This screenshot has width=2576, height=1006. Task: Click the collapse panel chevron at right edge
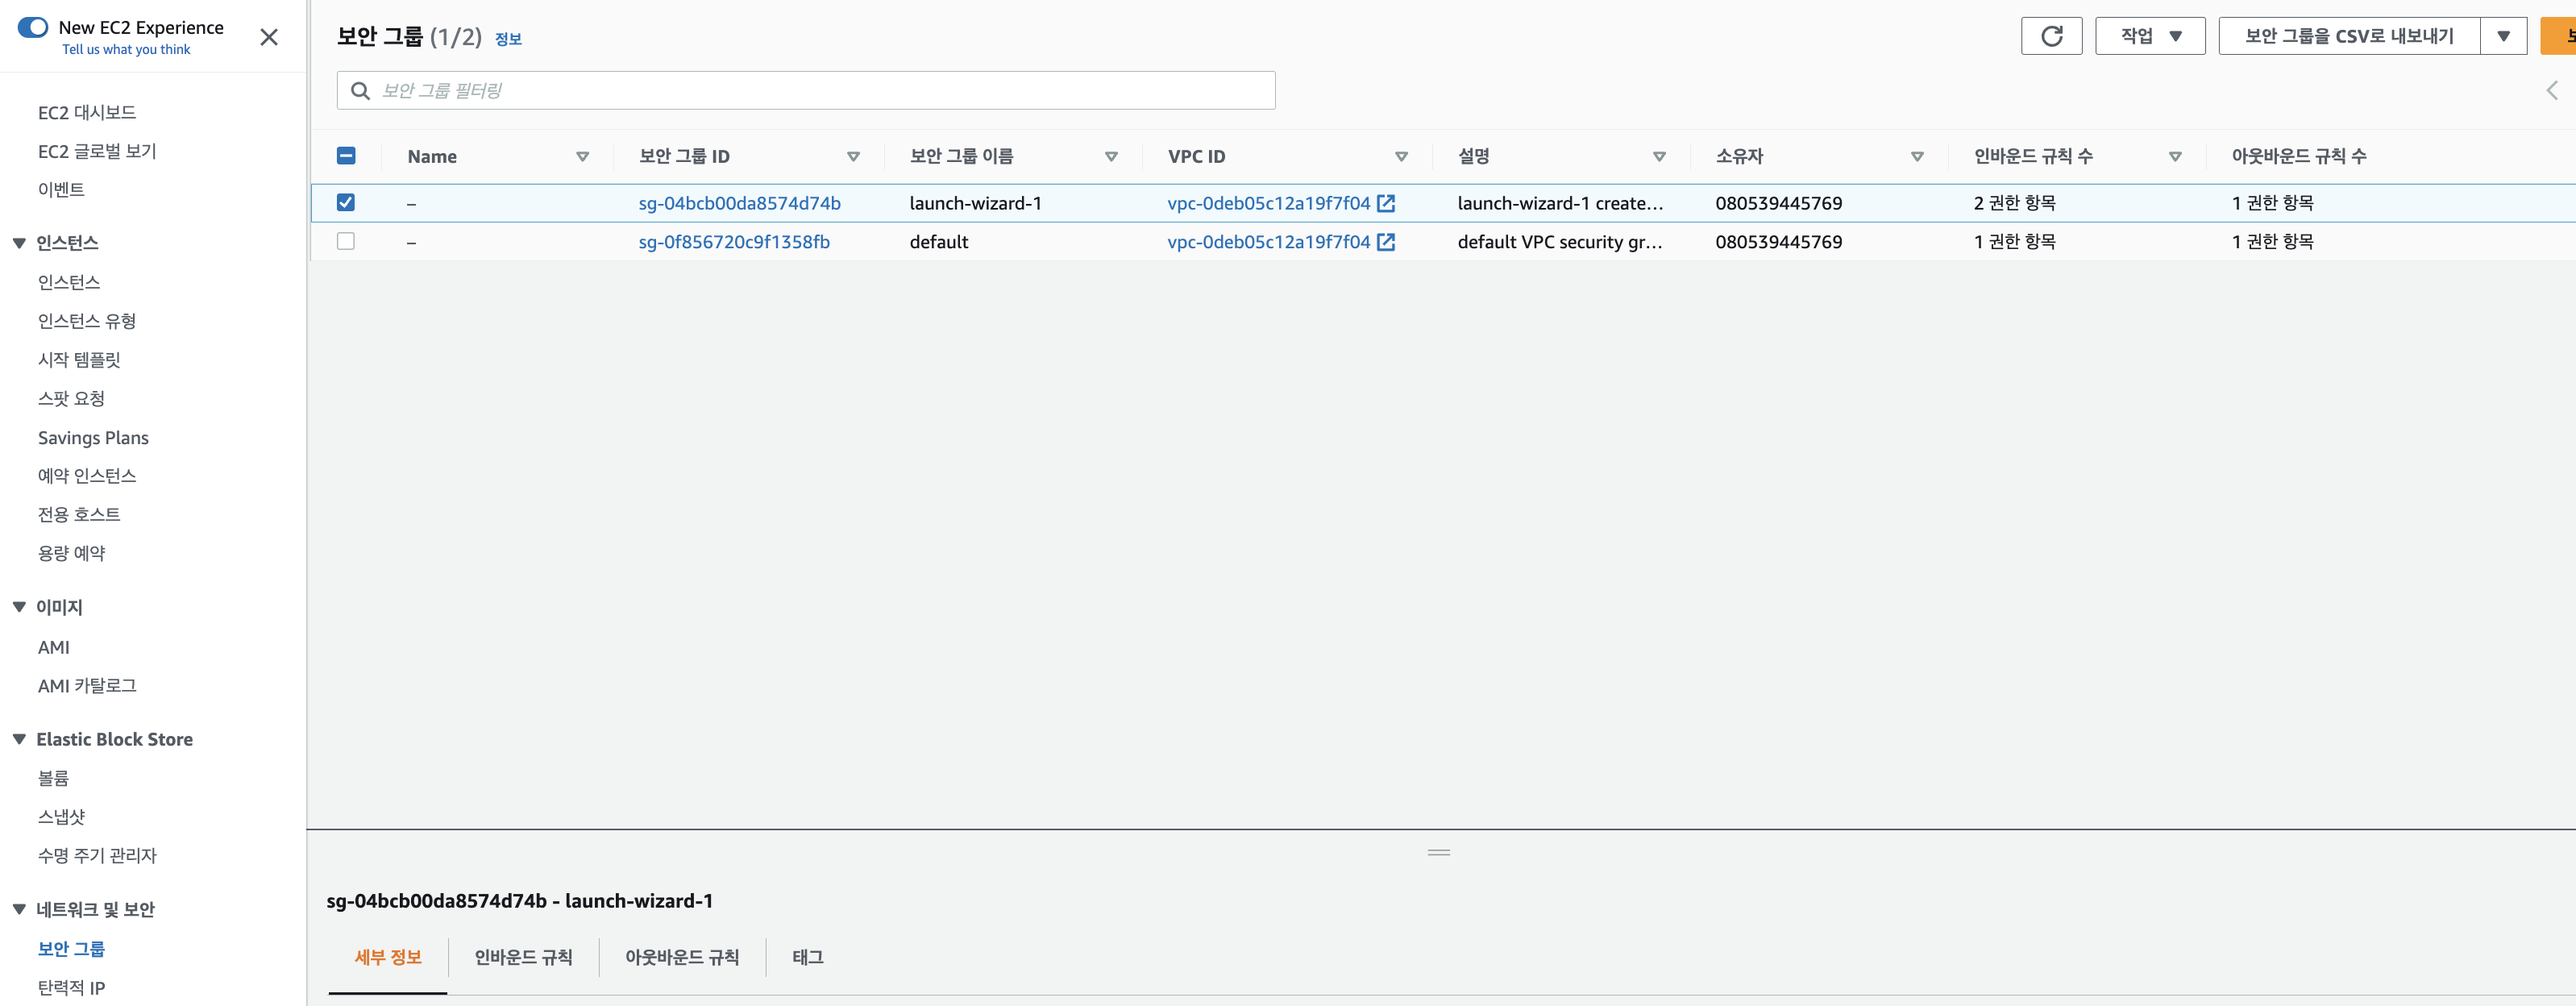click(2551, 91)
